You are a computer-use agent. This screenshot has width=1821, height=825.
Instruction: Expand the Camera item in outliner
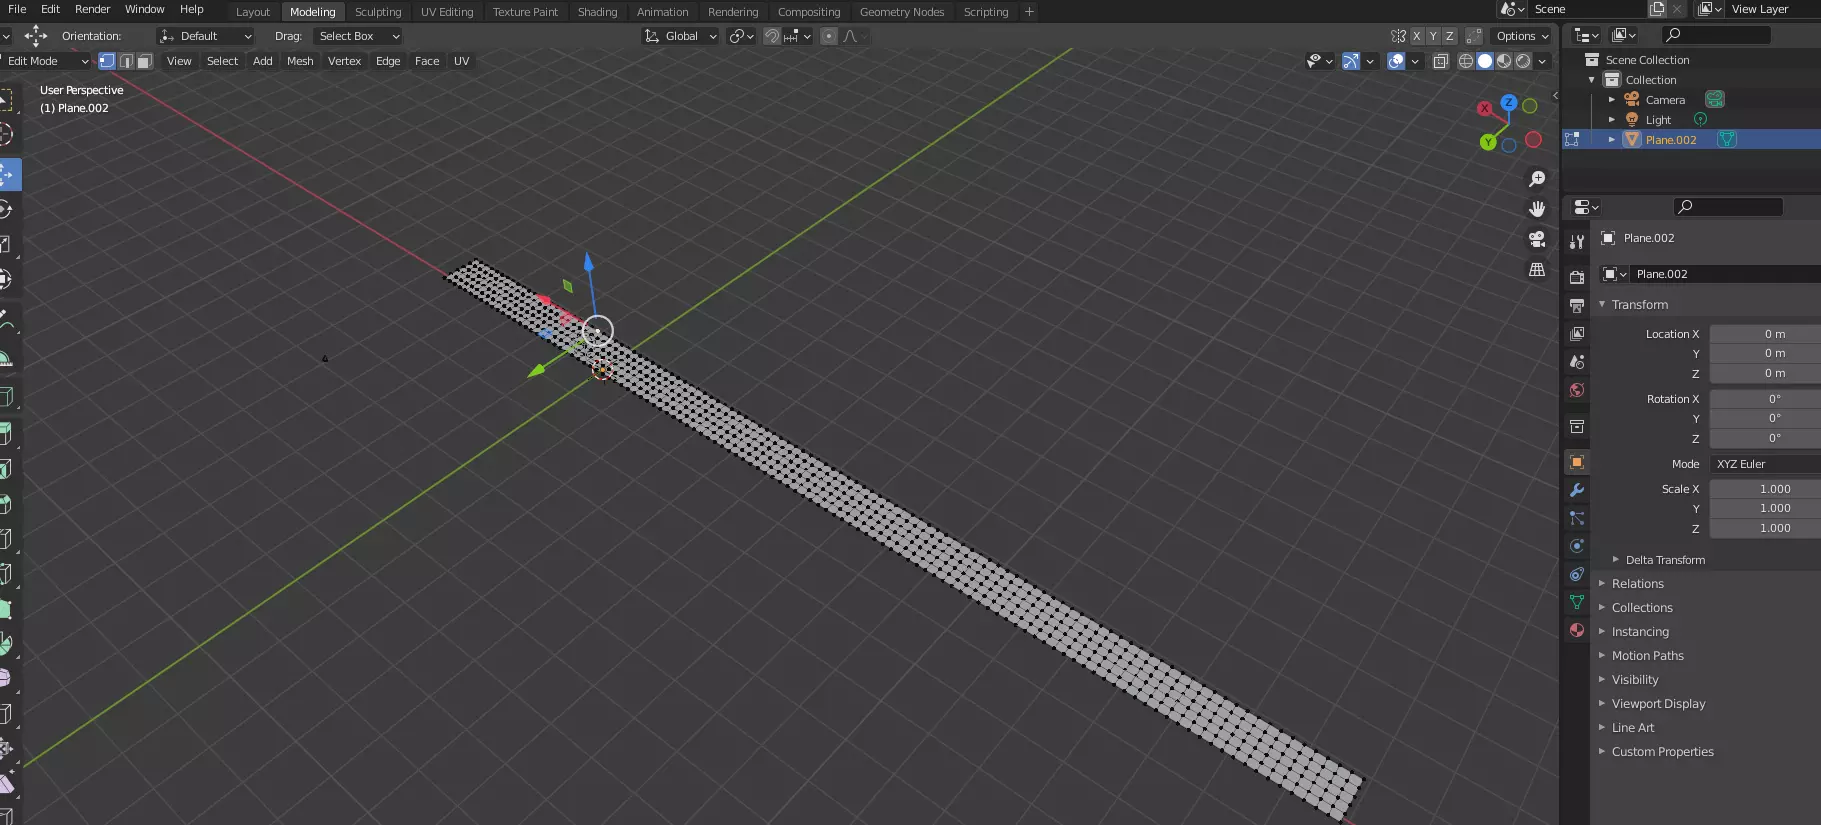click(x=1611, y=99)
